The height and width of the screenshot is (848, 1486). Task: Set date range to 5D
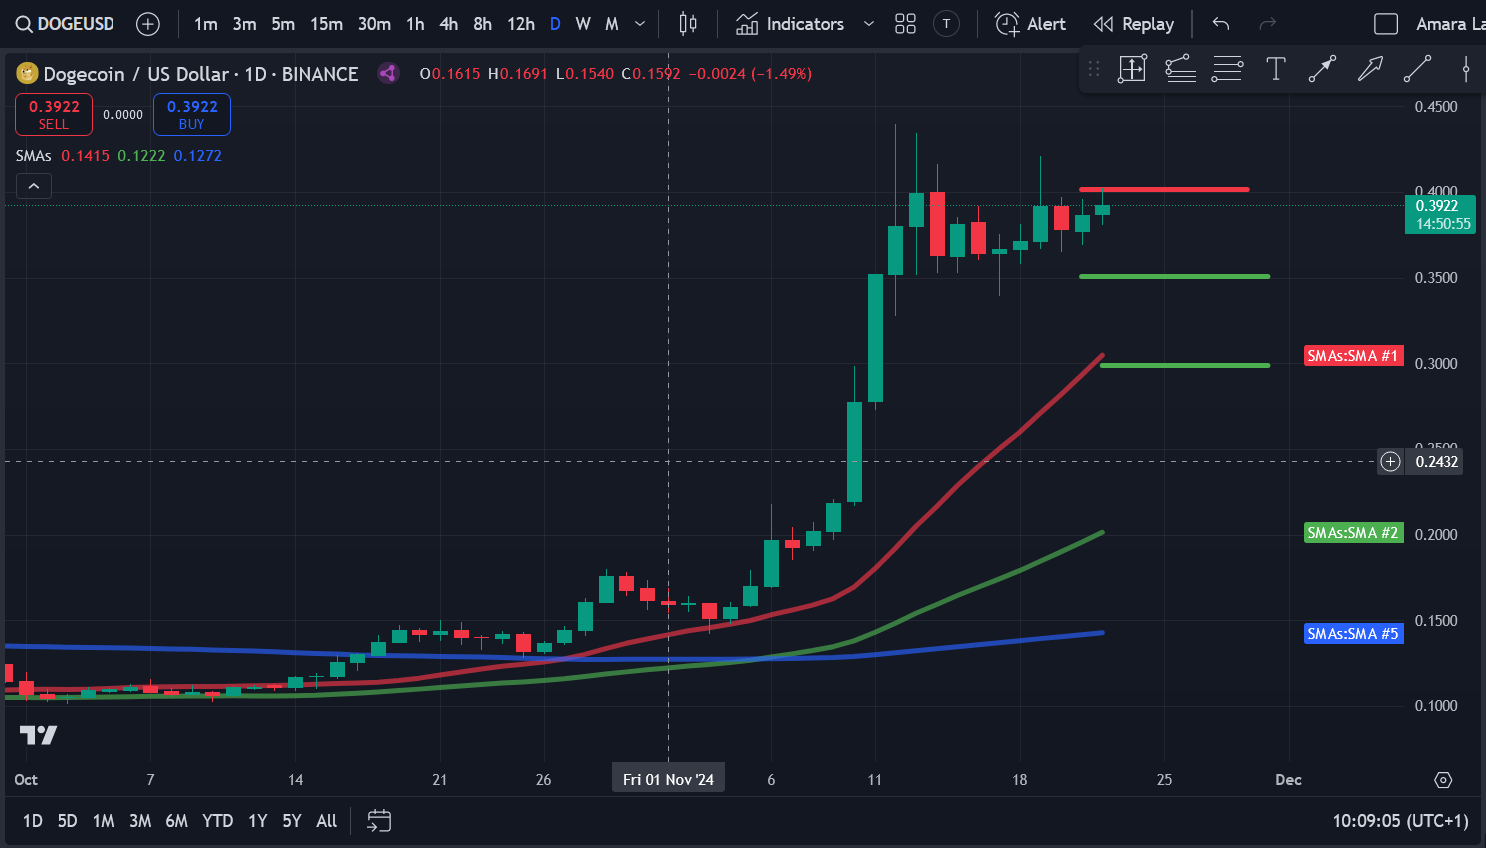click(67, 821)
